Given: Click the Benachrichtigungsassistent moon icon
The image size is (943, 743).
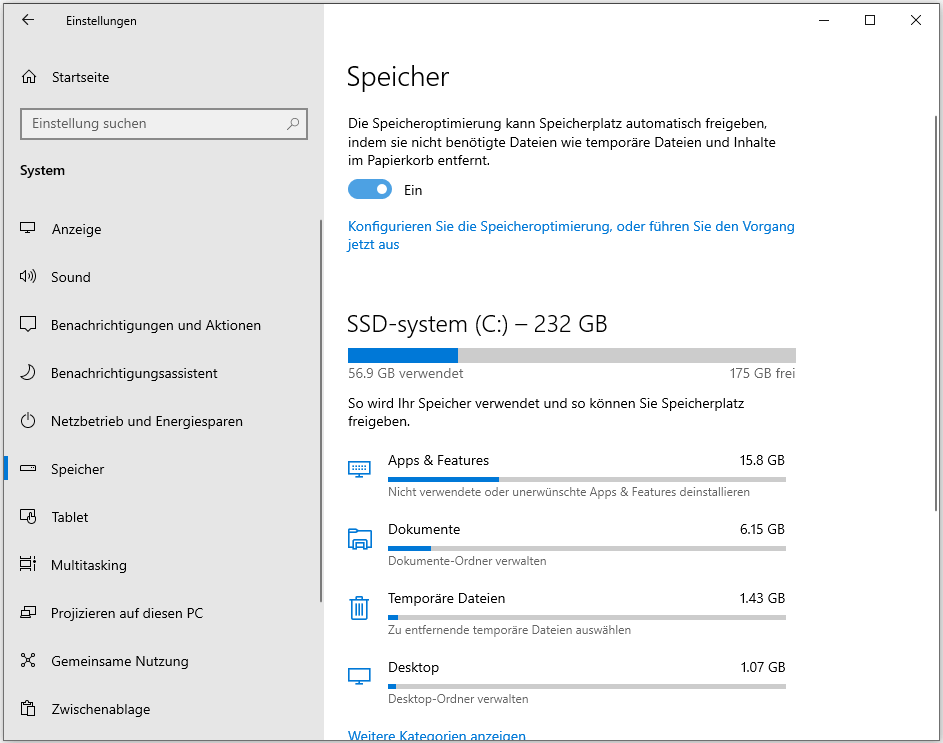Looking at the screenshot, I should coord(28,372).
